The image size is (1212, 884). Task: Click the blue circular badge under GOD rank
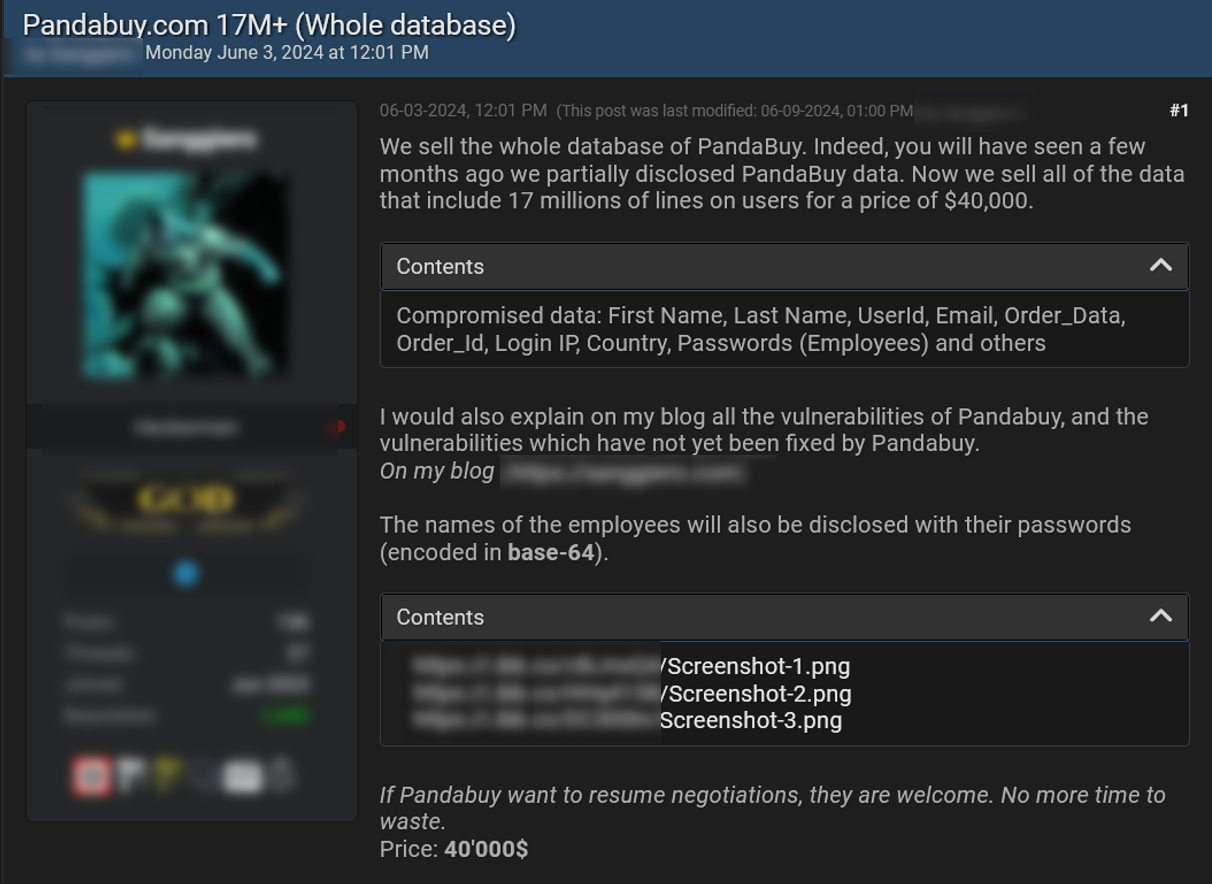(186, 574)
